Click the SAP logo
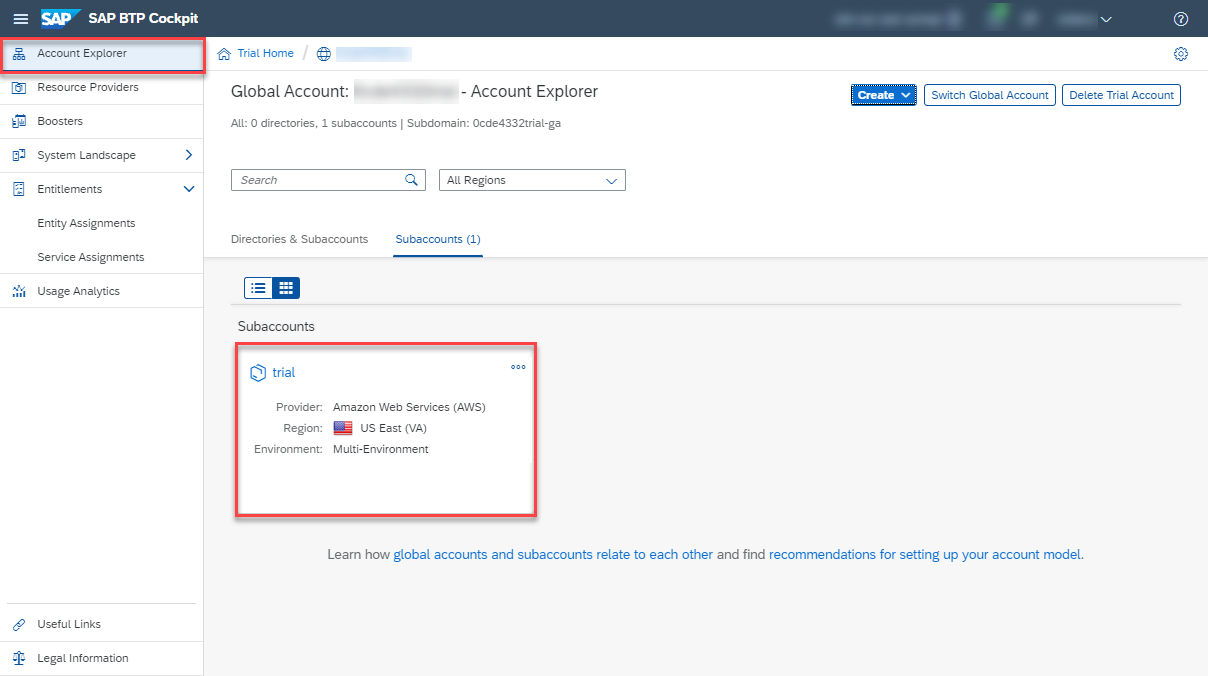This screenshot has width=1208, height=676. [x=60, y=19]
